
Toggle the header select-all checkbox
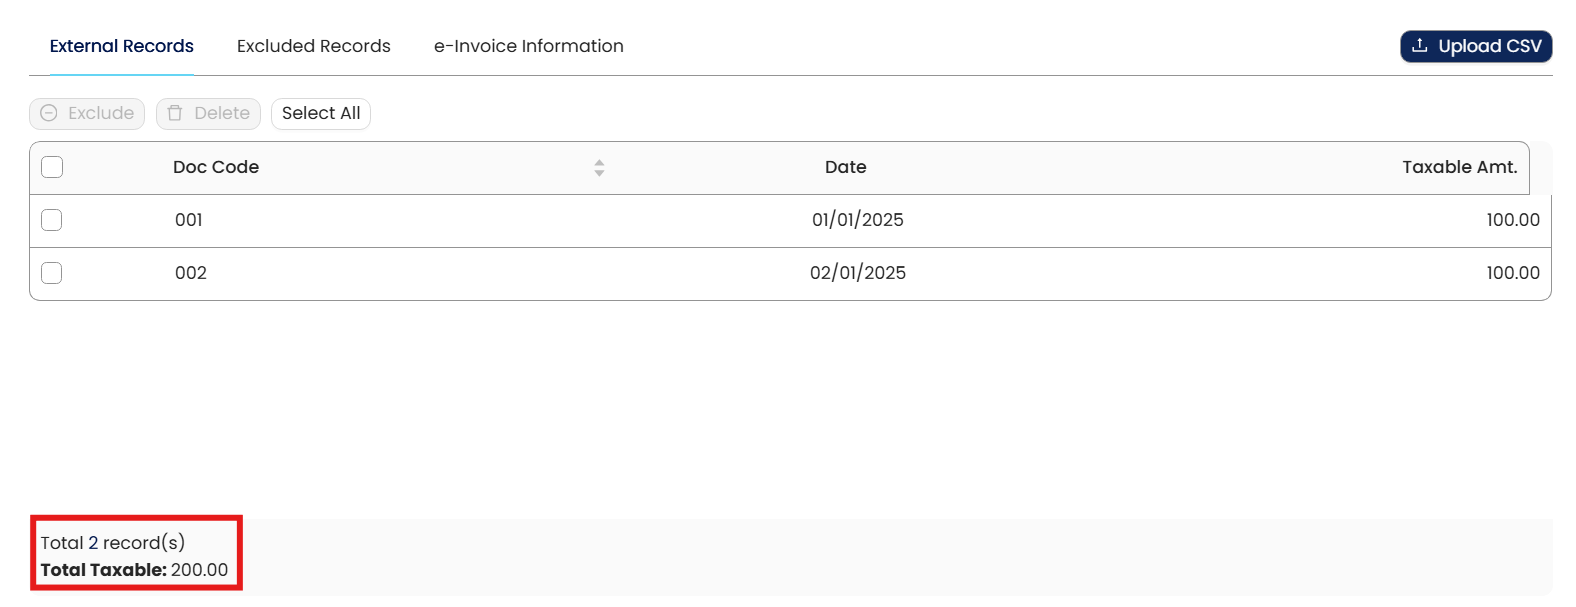52,167
